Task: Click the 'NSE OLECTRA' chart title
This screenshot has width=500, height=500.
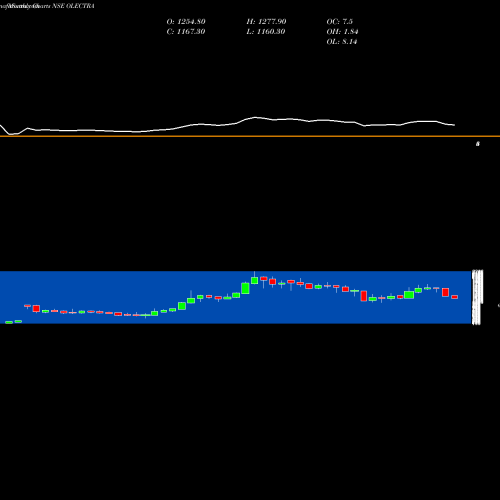Action: tap(73, 6)
